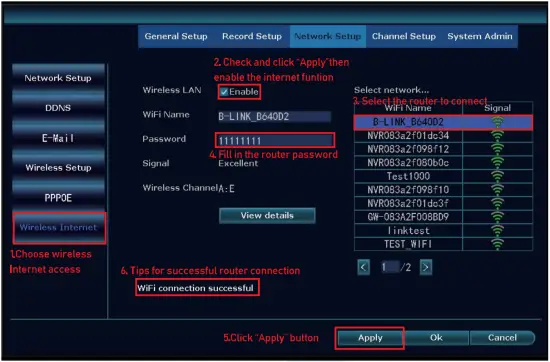Click signal icon of linktest row
This screenshot has height=362, width=550.
point(497,230)
